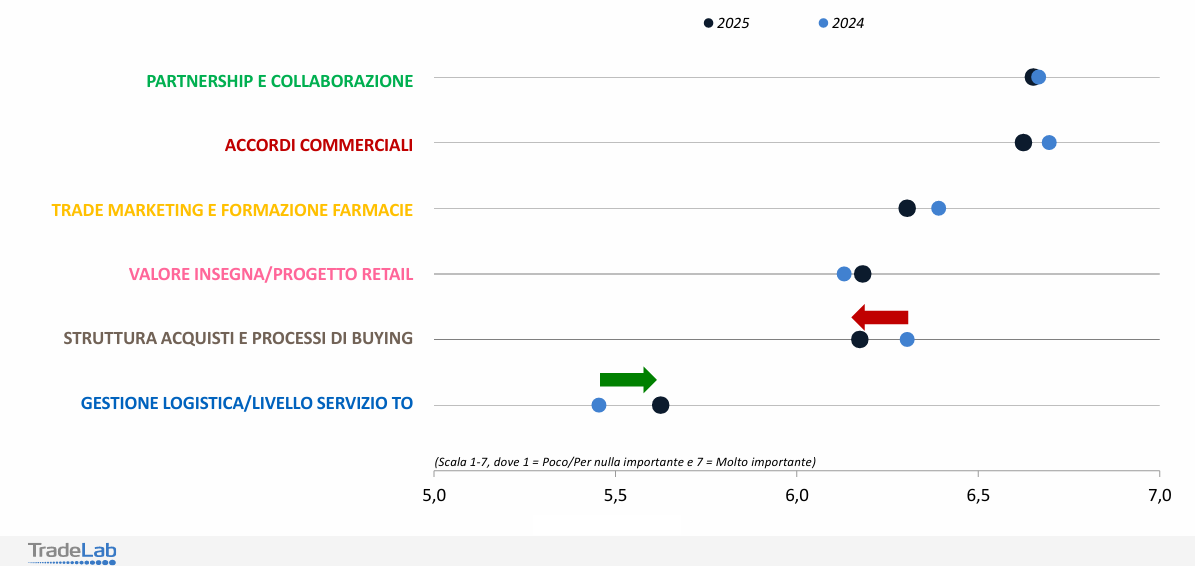Click the 2025 legend marker dot

point(709,23)
